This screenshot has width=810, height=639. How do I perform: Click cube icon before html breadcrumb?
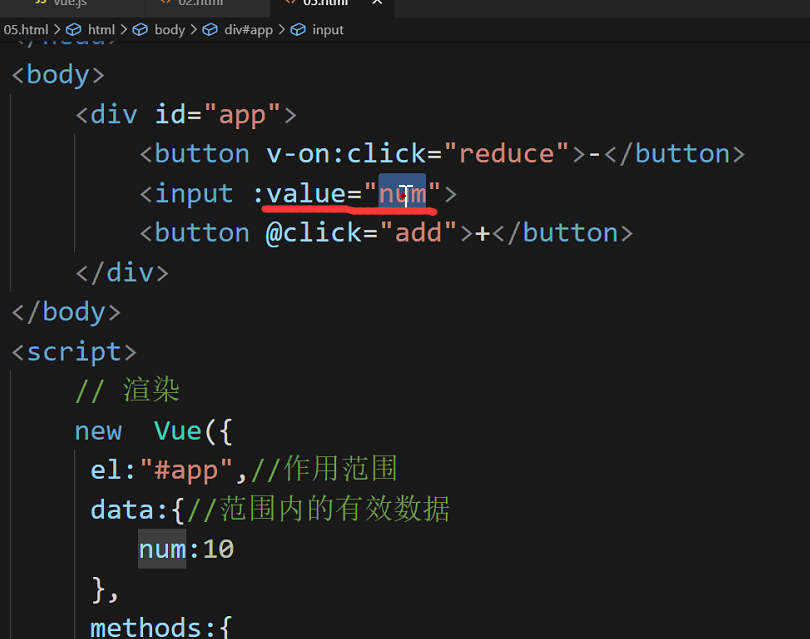point(73,29)
